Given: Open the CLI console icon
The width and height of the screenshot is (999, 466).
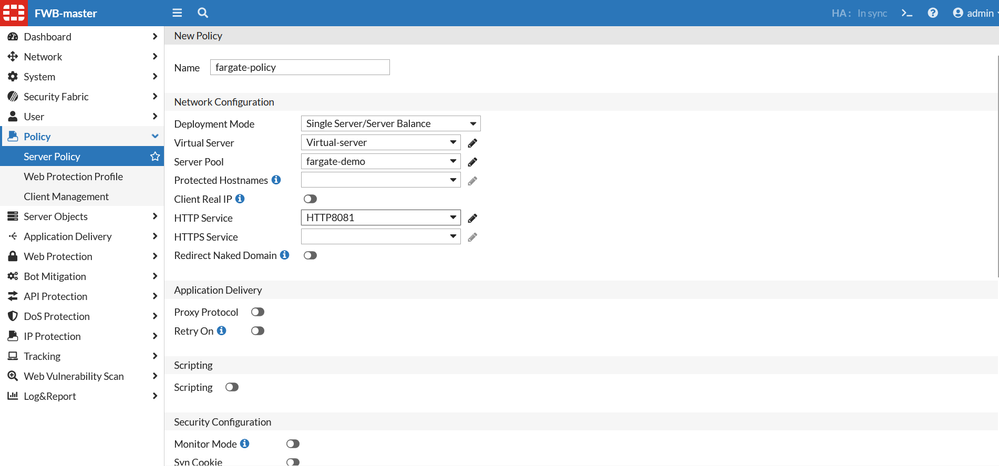Looking at the screenshot, I should (x=907, y=13).
